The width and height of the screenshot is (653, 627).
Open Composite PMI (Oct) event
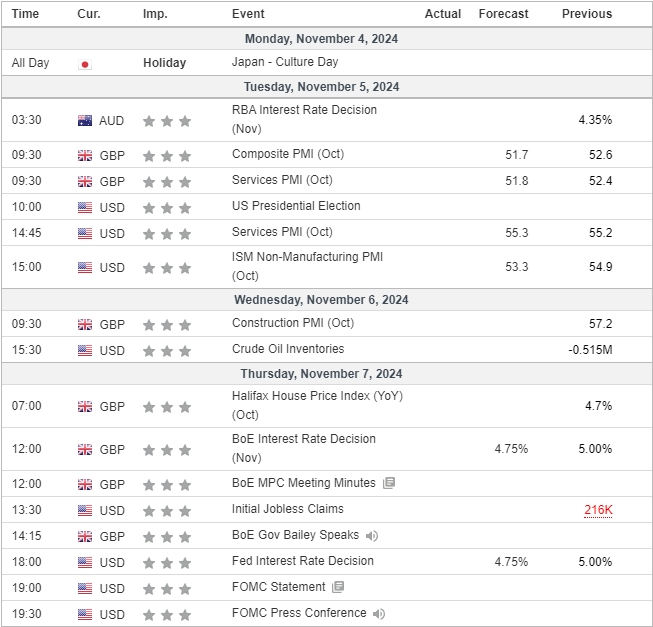click(288, 154)
